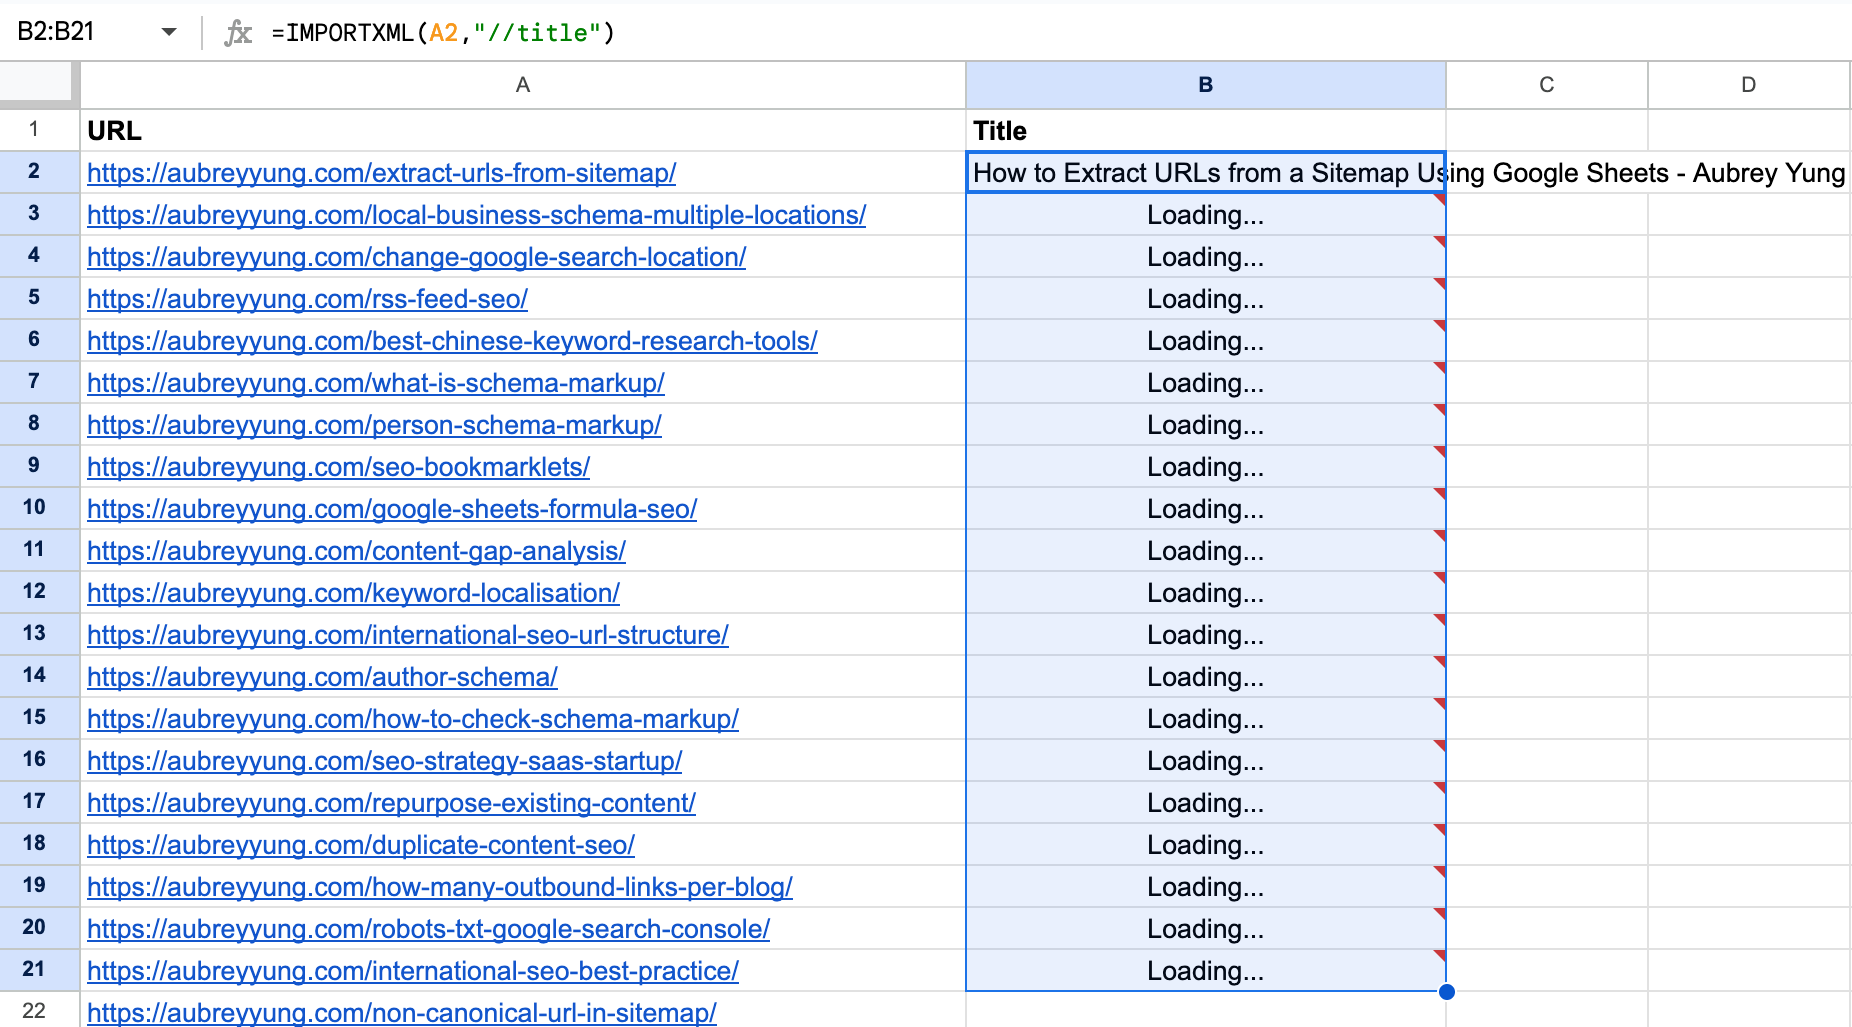Open the local-business-schema-multiple-locations link
The height and width of the screenshot is (1027, 1852).
click(477, 215)
